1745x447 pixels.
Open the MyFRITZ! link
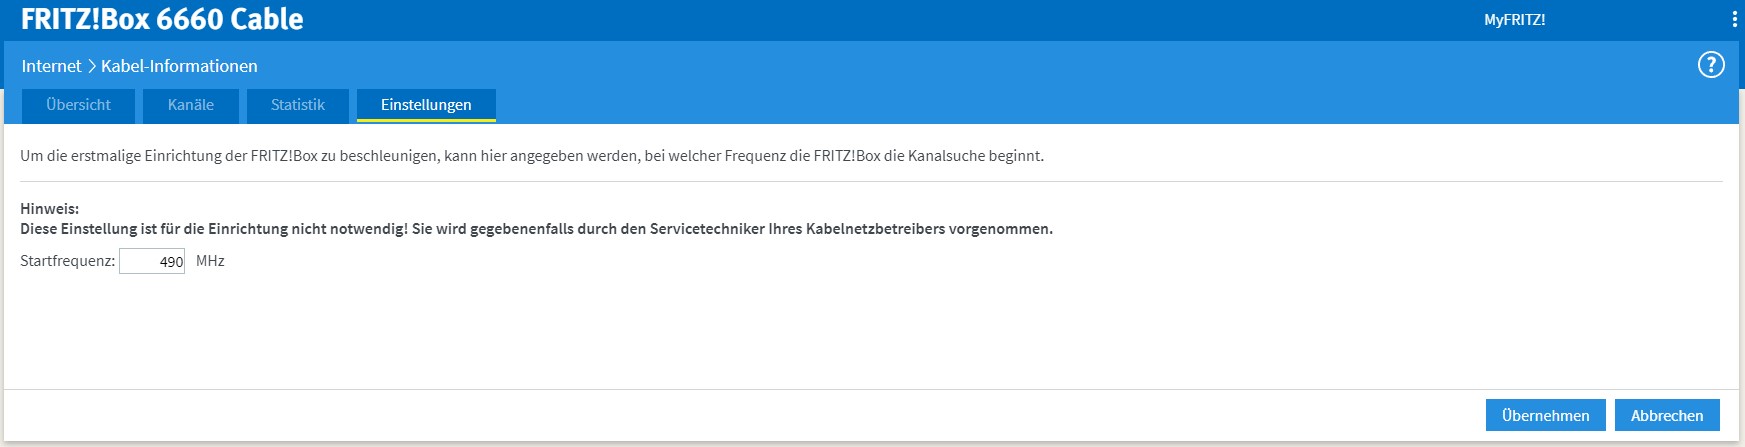coord(1514,20)
